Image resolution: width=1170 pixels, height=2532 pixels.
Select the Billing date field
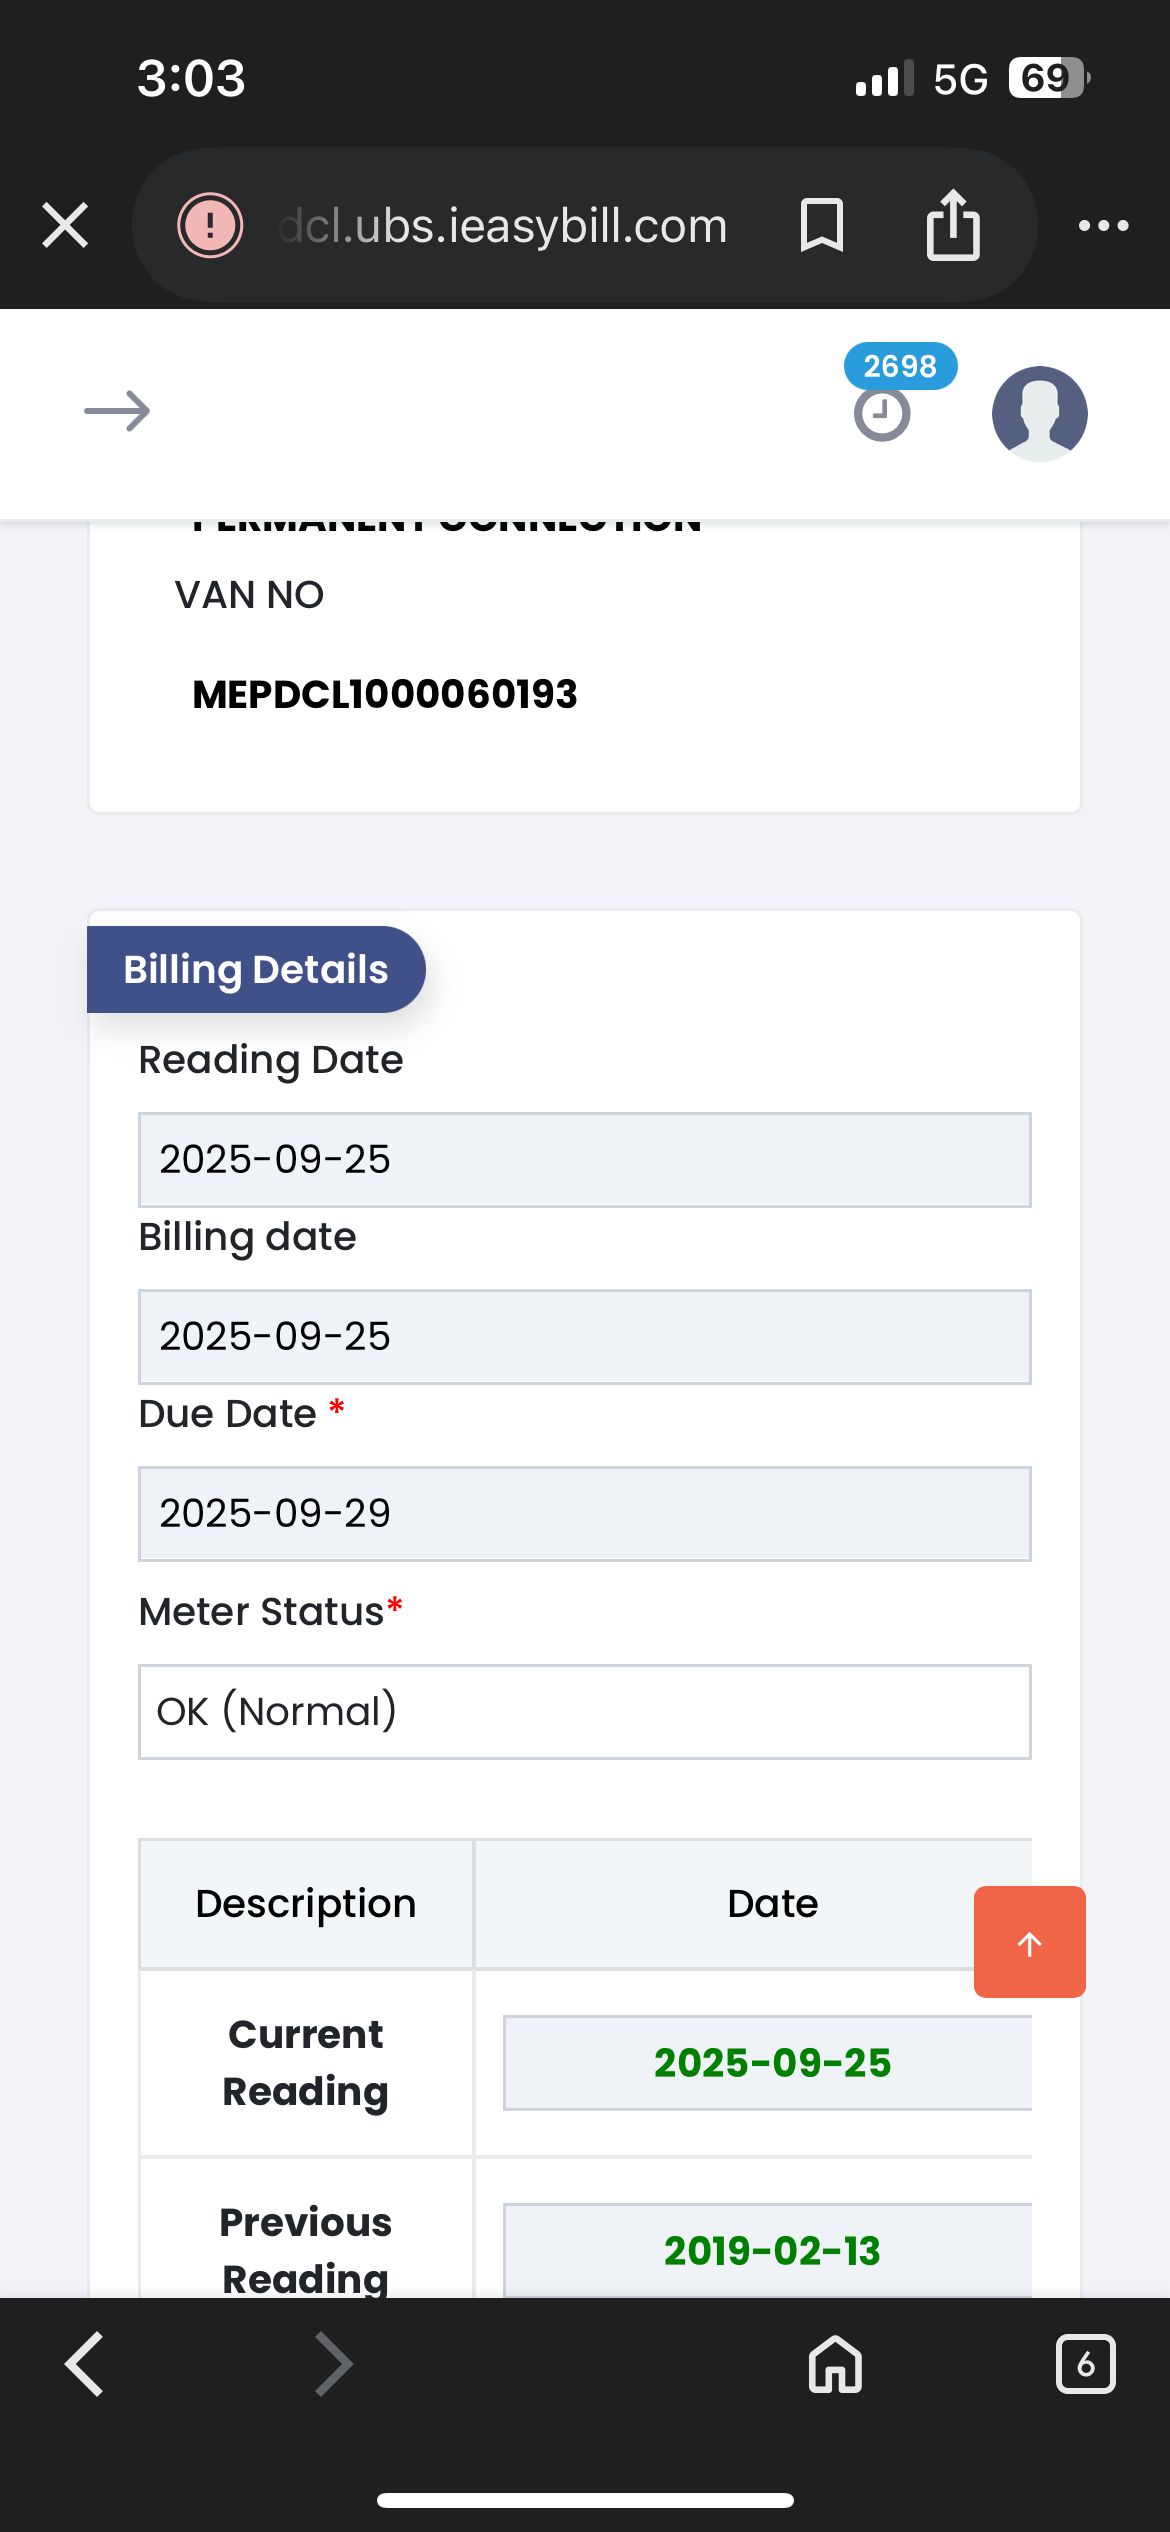[x=584, y=1336]
